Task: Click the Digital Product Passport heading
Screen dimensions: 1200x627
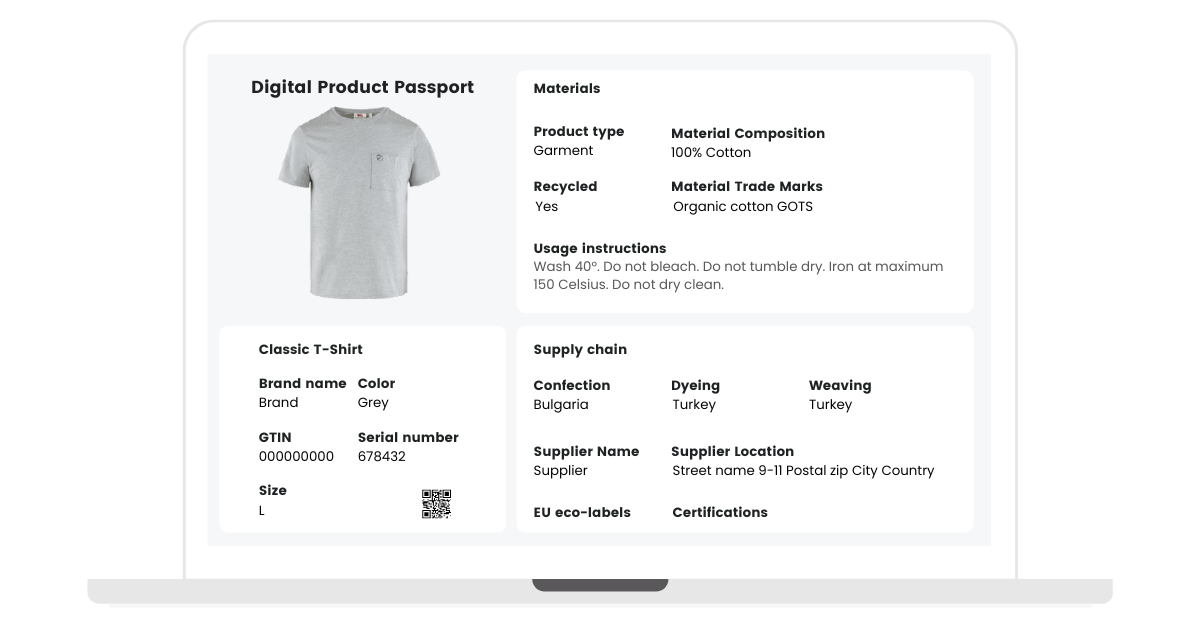Action: click(x=362, y=88)
